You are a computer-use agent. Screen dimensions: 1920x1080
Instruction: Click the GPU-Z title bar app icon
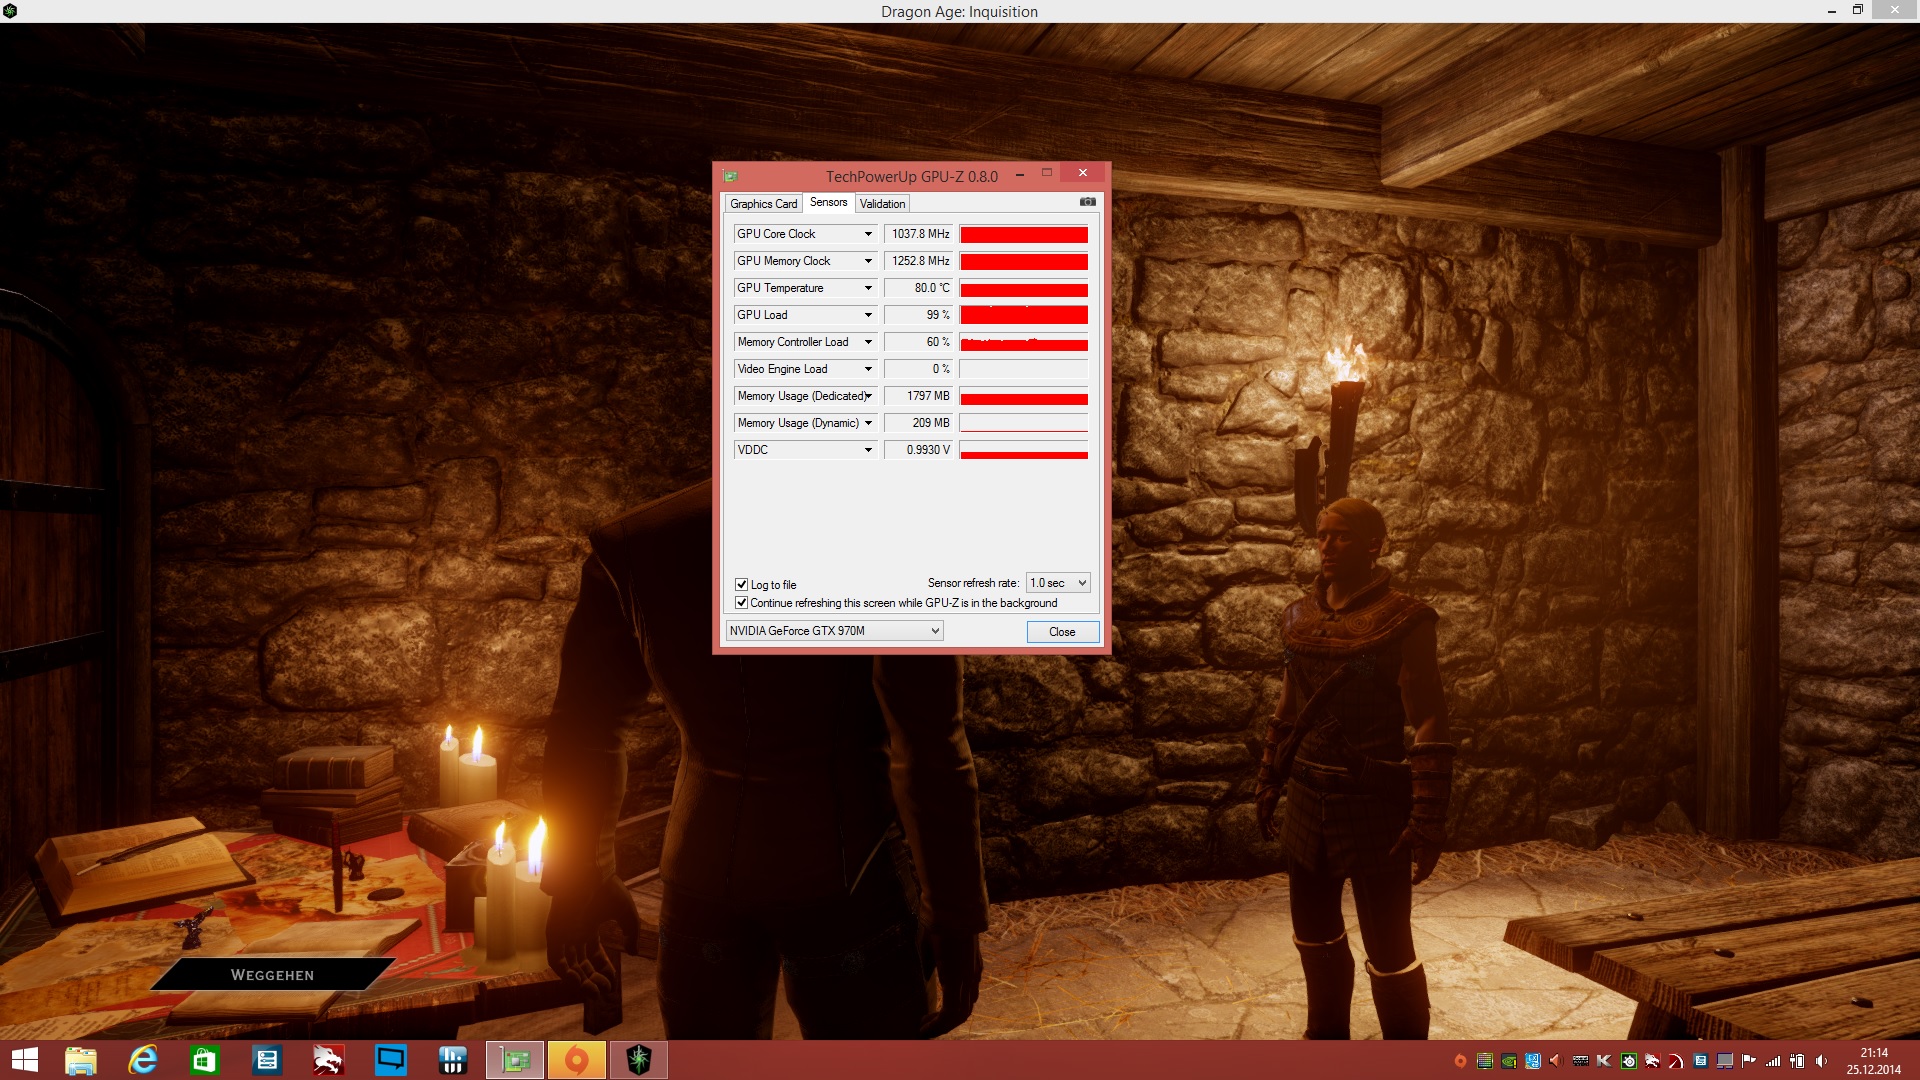tap(730, 176)
